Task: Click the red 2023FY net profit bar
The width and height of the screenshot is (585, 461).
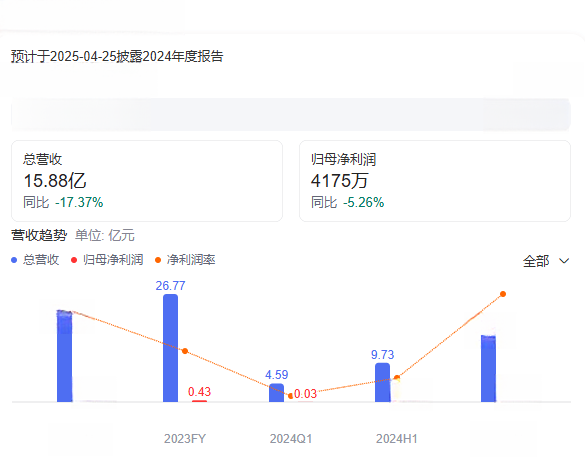Action: pyautogui.click(x=200, y=401)
